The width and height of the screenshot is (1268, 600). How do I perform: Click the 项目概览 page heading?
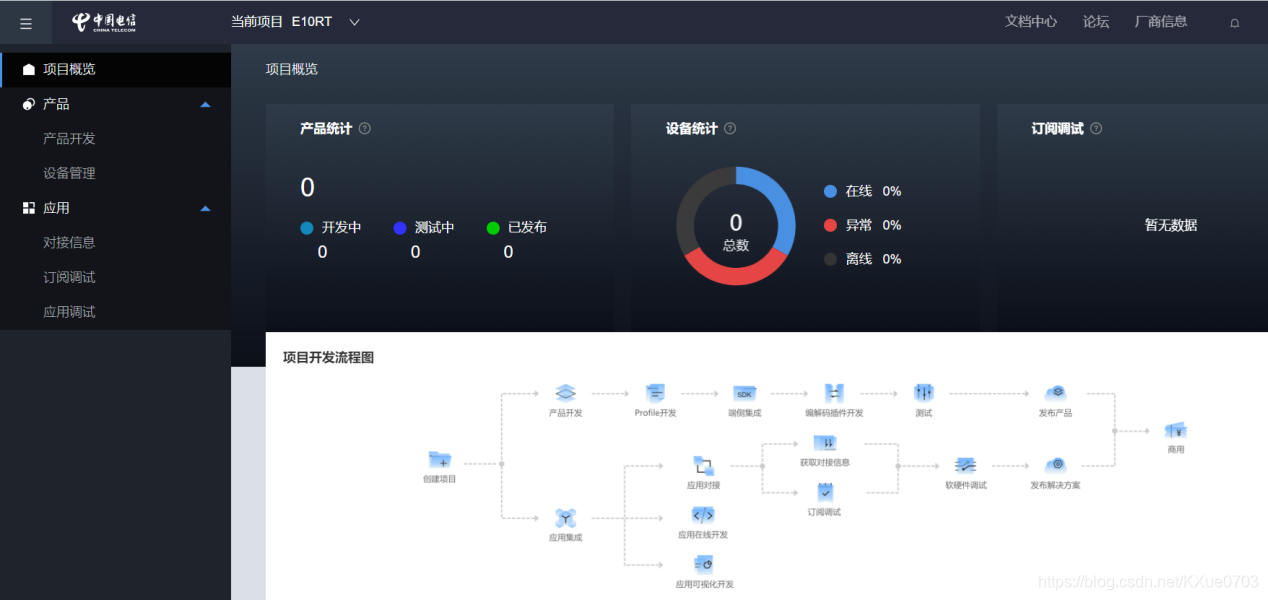click(x=292, y=69)
